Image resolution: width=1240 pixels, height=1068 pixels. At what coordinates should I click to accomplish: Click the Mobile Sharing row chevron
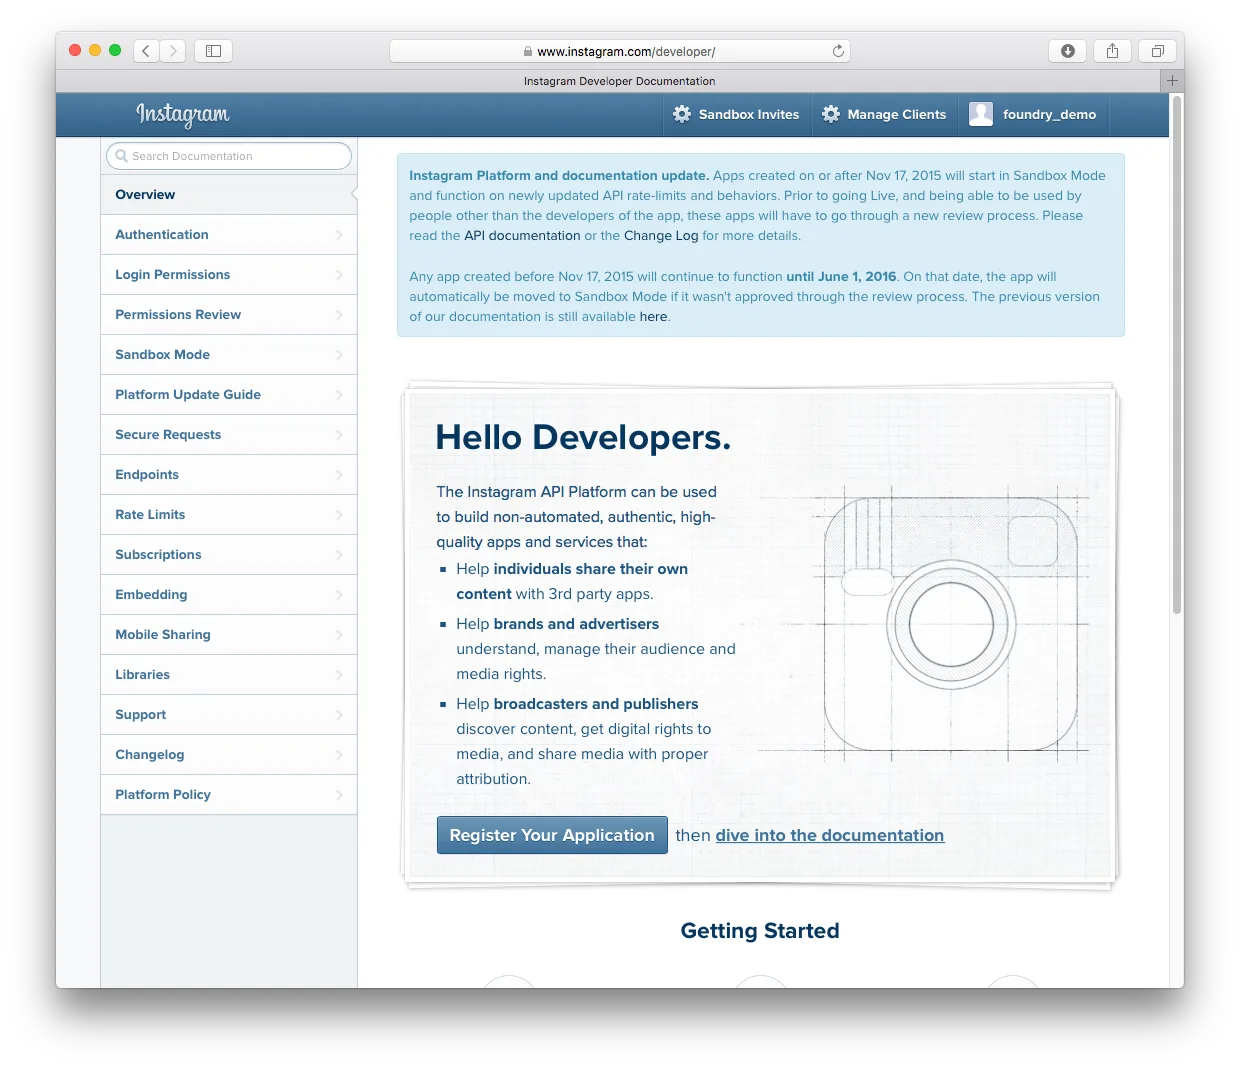click(x=339, y=635)
